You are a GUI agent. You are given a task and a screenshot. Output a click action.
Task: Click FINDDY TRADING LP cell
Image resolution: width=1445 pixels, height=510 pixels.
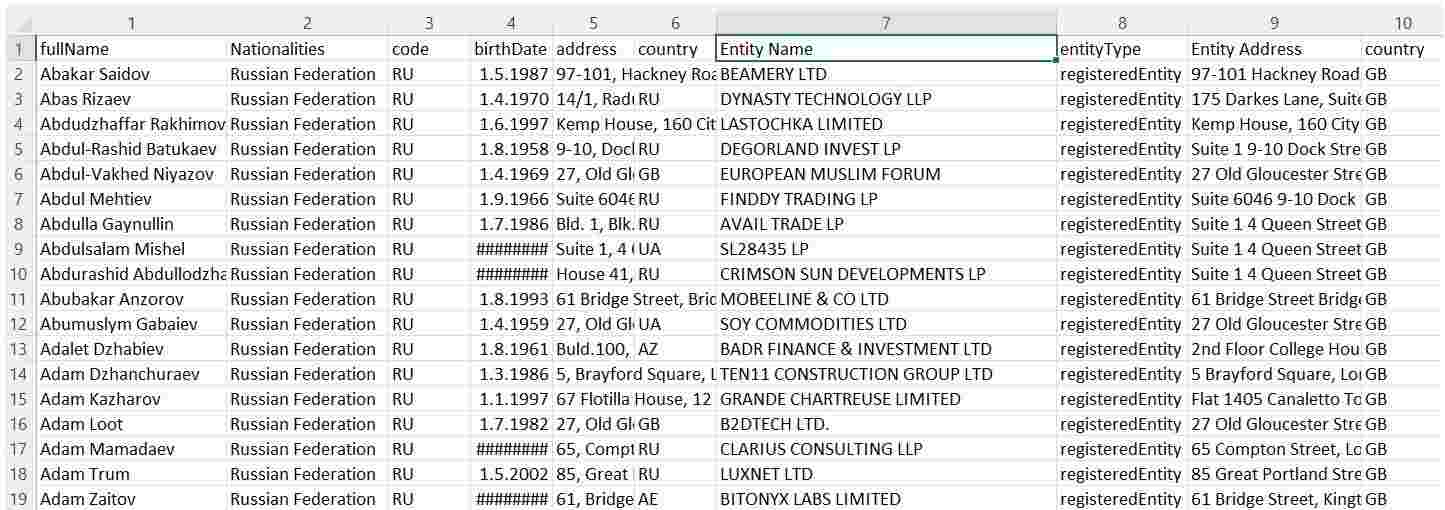pos(886,199)
